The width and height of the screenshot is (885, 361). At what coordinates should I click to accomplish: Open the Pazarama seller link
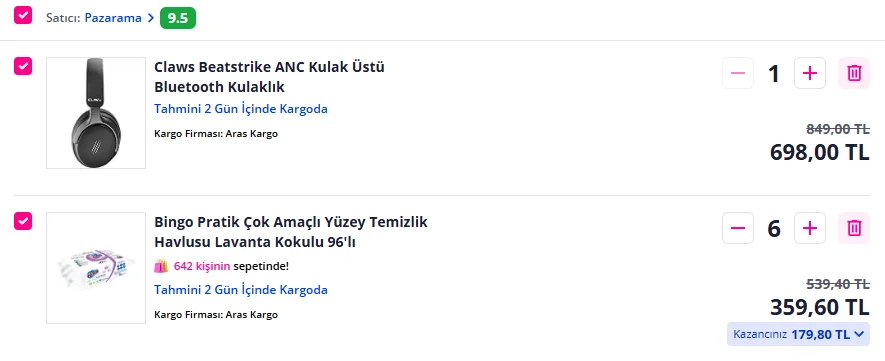click(113, 18)
